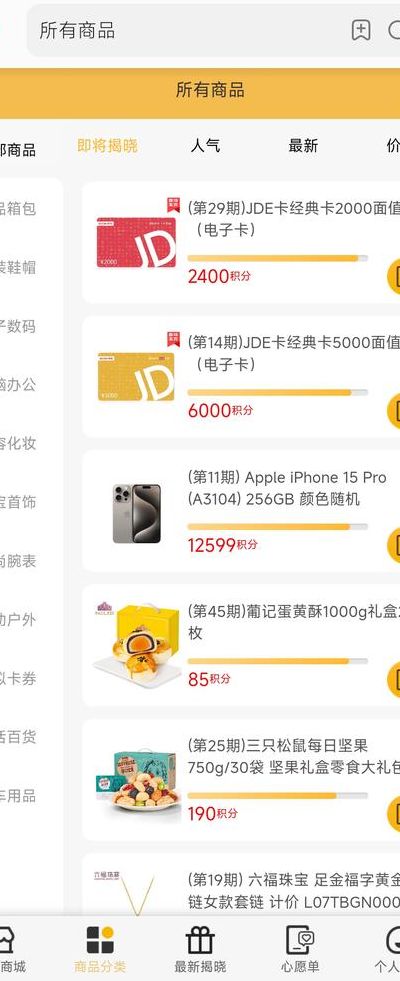This screenshot has width=400, height=981.
Task: Tap the yellow cart button on 三只松鼠 item
Action: tap(394, 813)
